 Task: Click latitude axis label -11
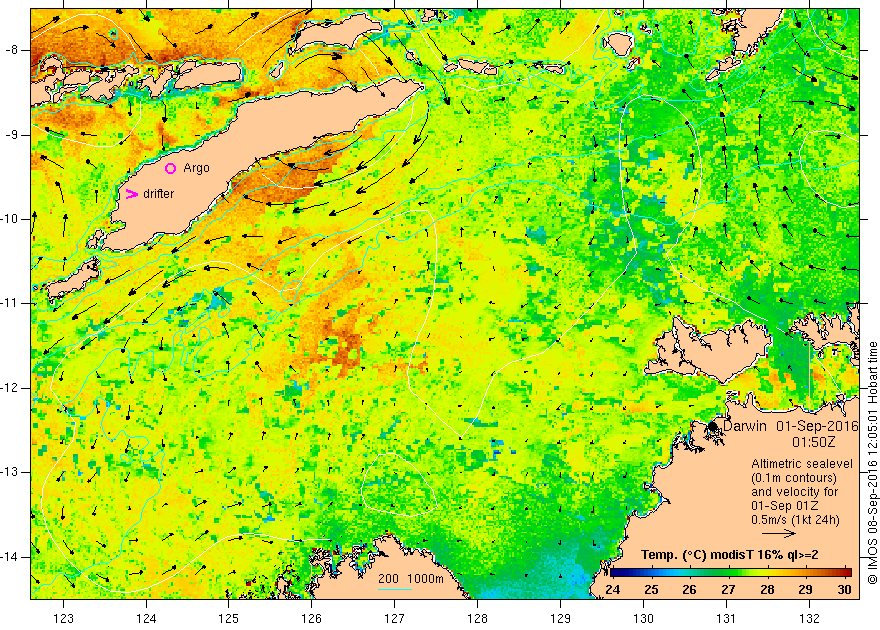pyautogui.click(x=10, y=303)
